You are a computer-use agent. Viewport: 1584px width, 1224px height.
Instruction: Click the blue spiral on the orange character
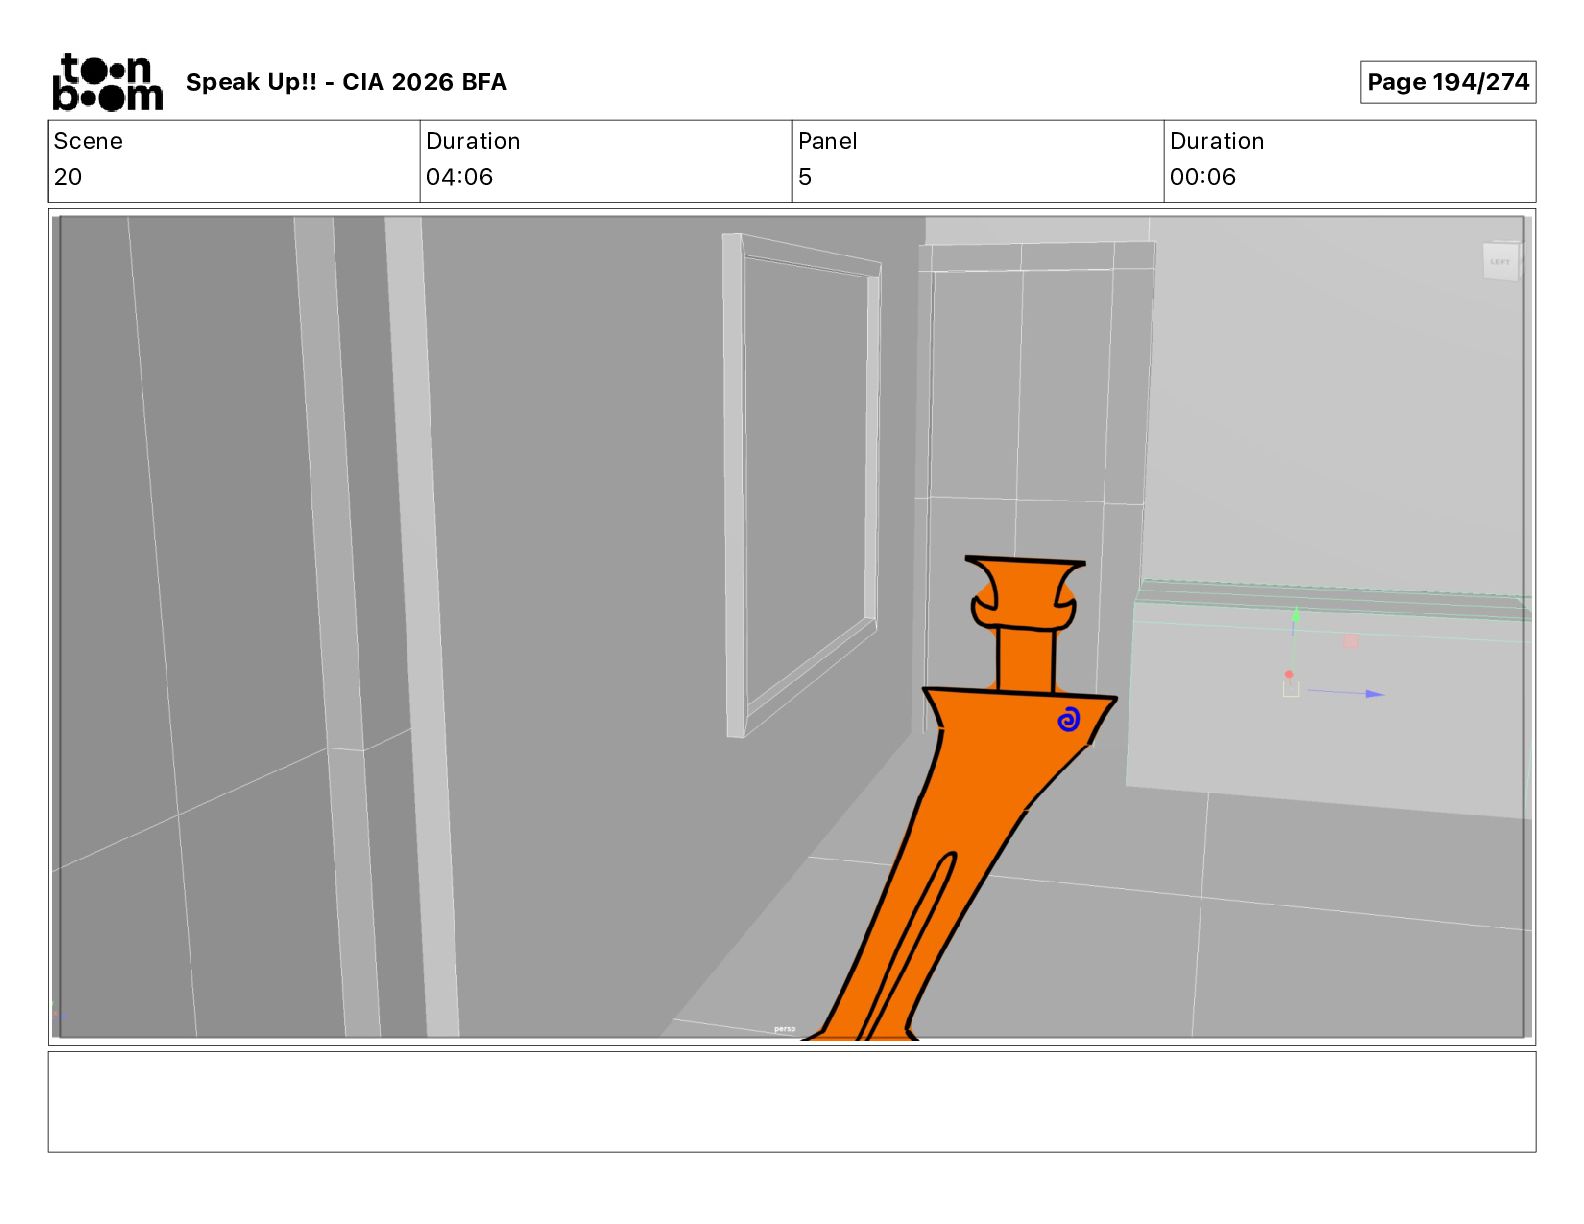click(x=1069, y=719)
